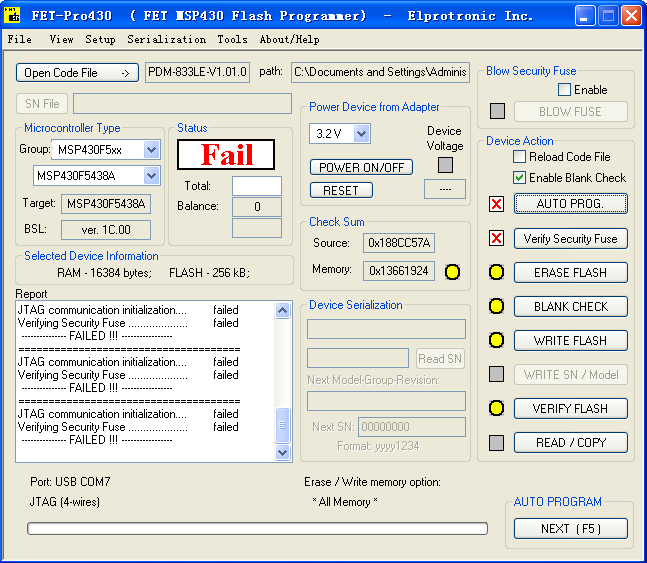Expand the MSP430F5xx Group dropdown
The image size is (647, 563).
click(x=151, y=149)
